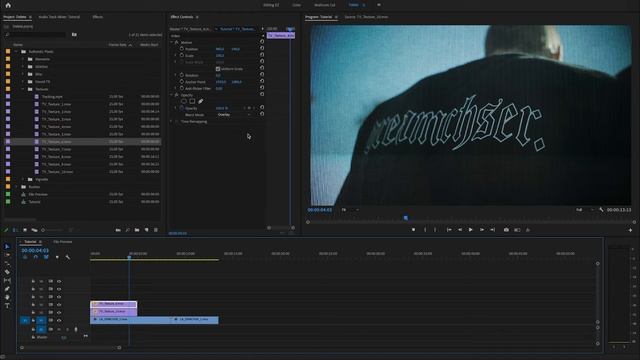Click the Go to In button
640x360 pixels.
[x=449, y=230]
